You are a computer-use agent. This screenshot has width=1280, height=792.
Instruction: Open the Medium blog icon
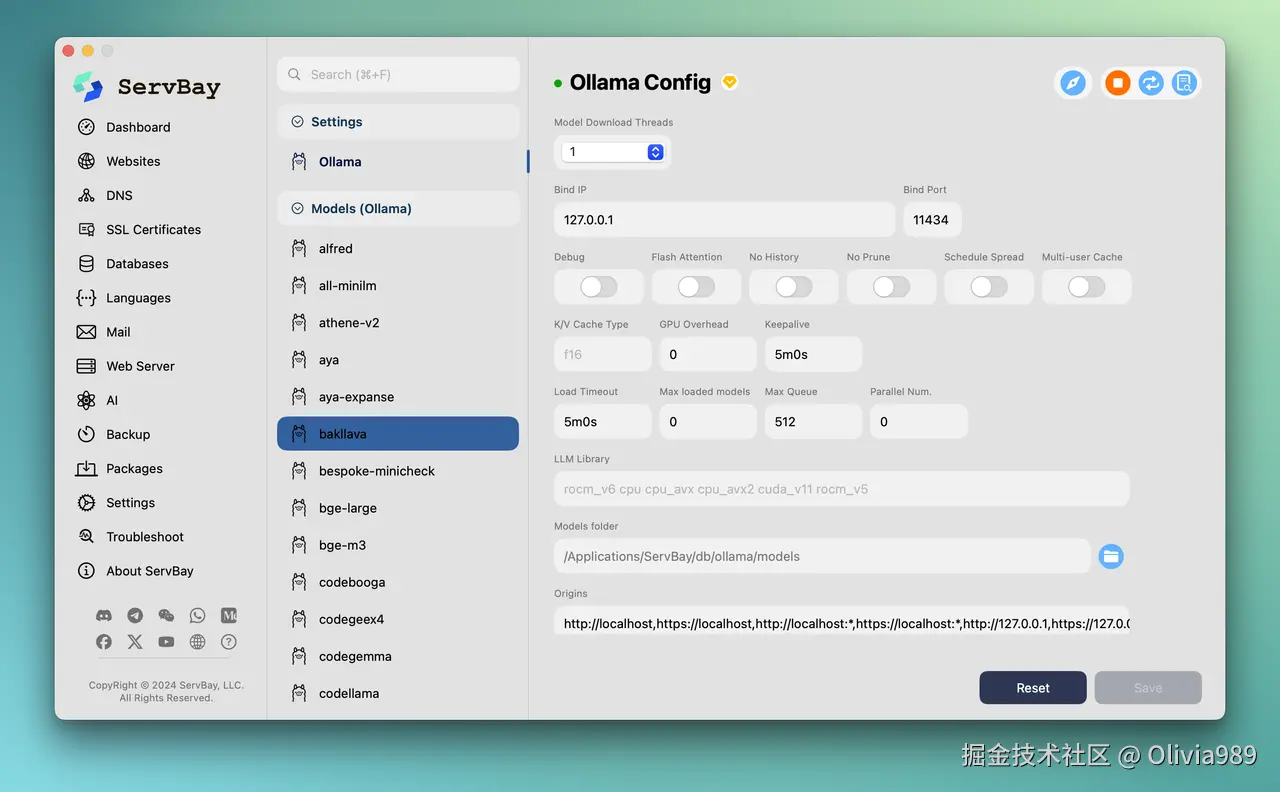pos(229,615)
